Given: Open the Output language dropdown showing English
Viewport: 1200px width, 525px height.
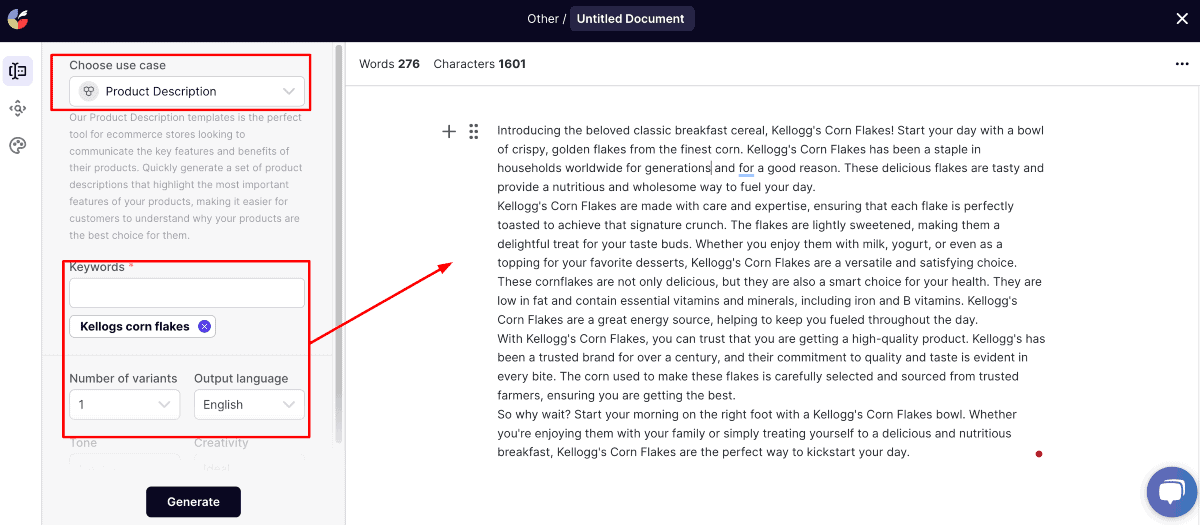Looking at the screenshot, I should pyautogui.click(x=249, y=405).
